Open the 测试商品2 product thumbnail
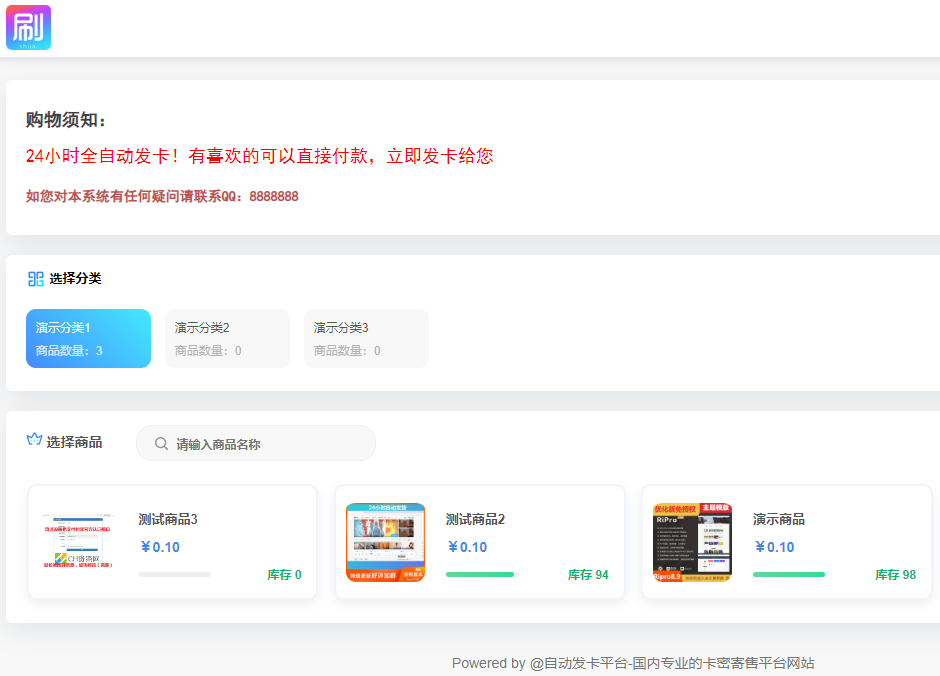 tap(385, 542)
